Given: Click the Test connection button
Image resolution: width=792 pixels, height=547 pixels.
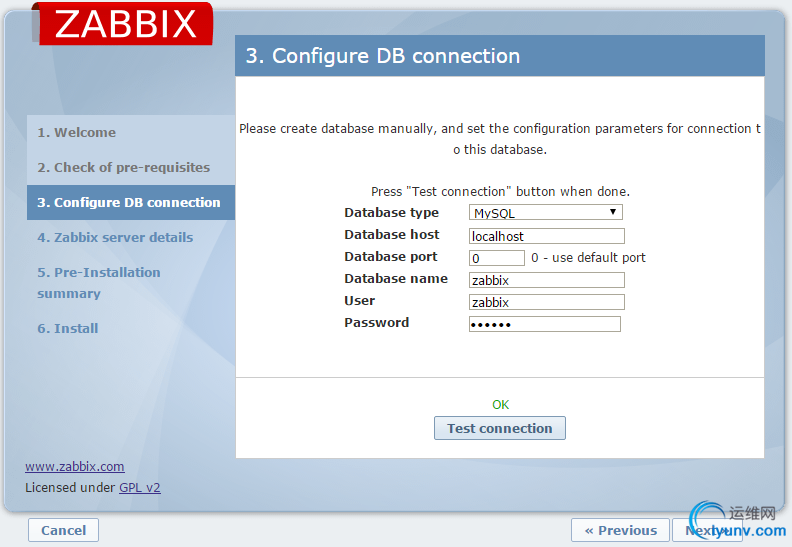Looking at the screenshot, I should click(500, 428).
